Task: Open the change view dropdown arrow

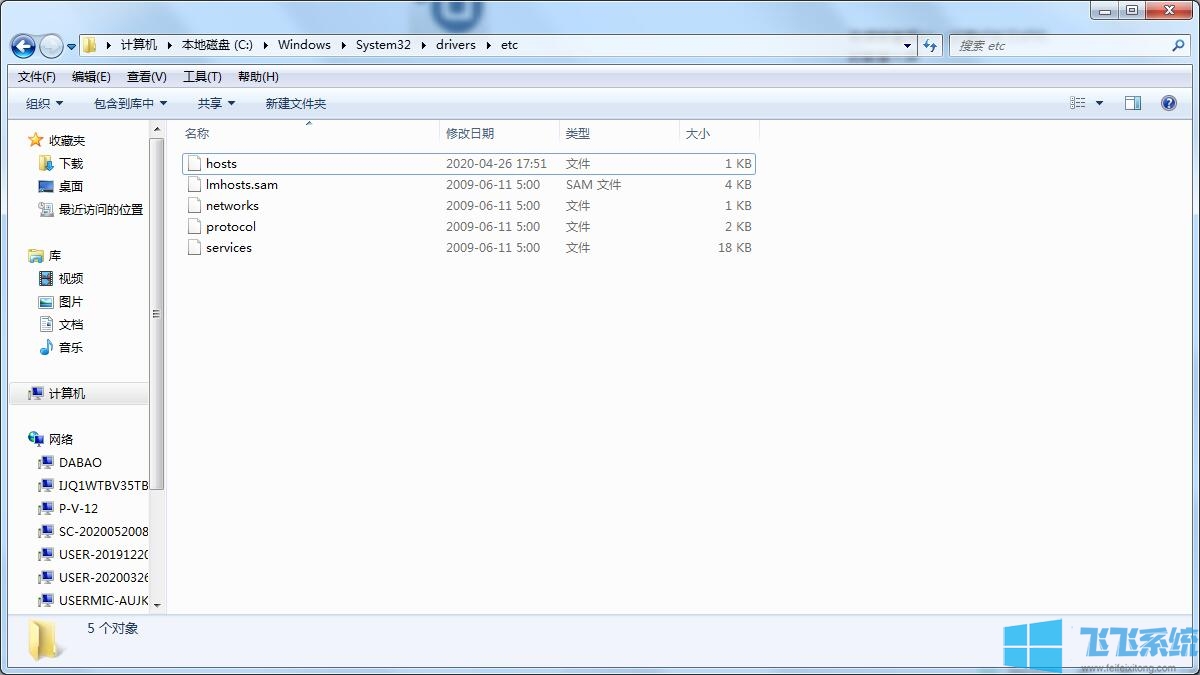Action: coord(1098,102)
